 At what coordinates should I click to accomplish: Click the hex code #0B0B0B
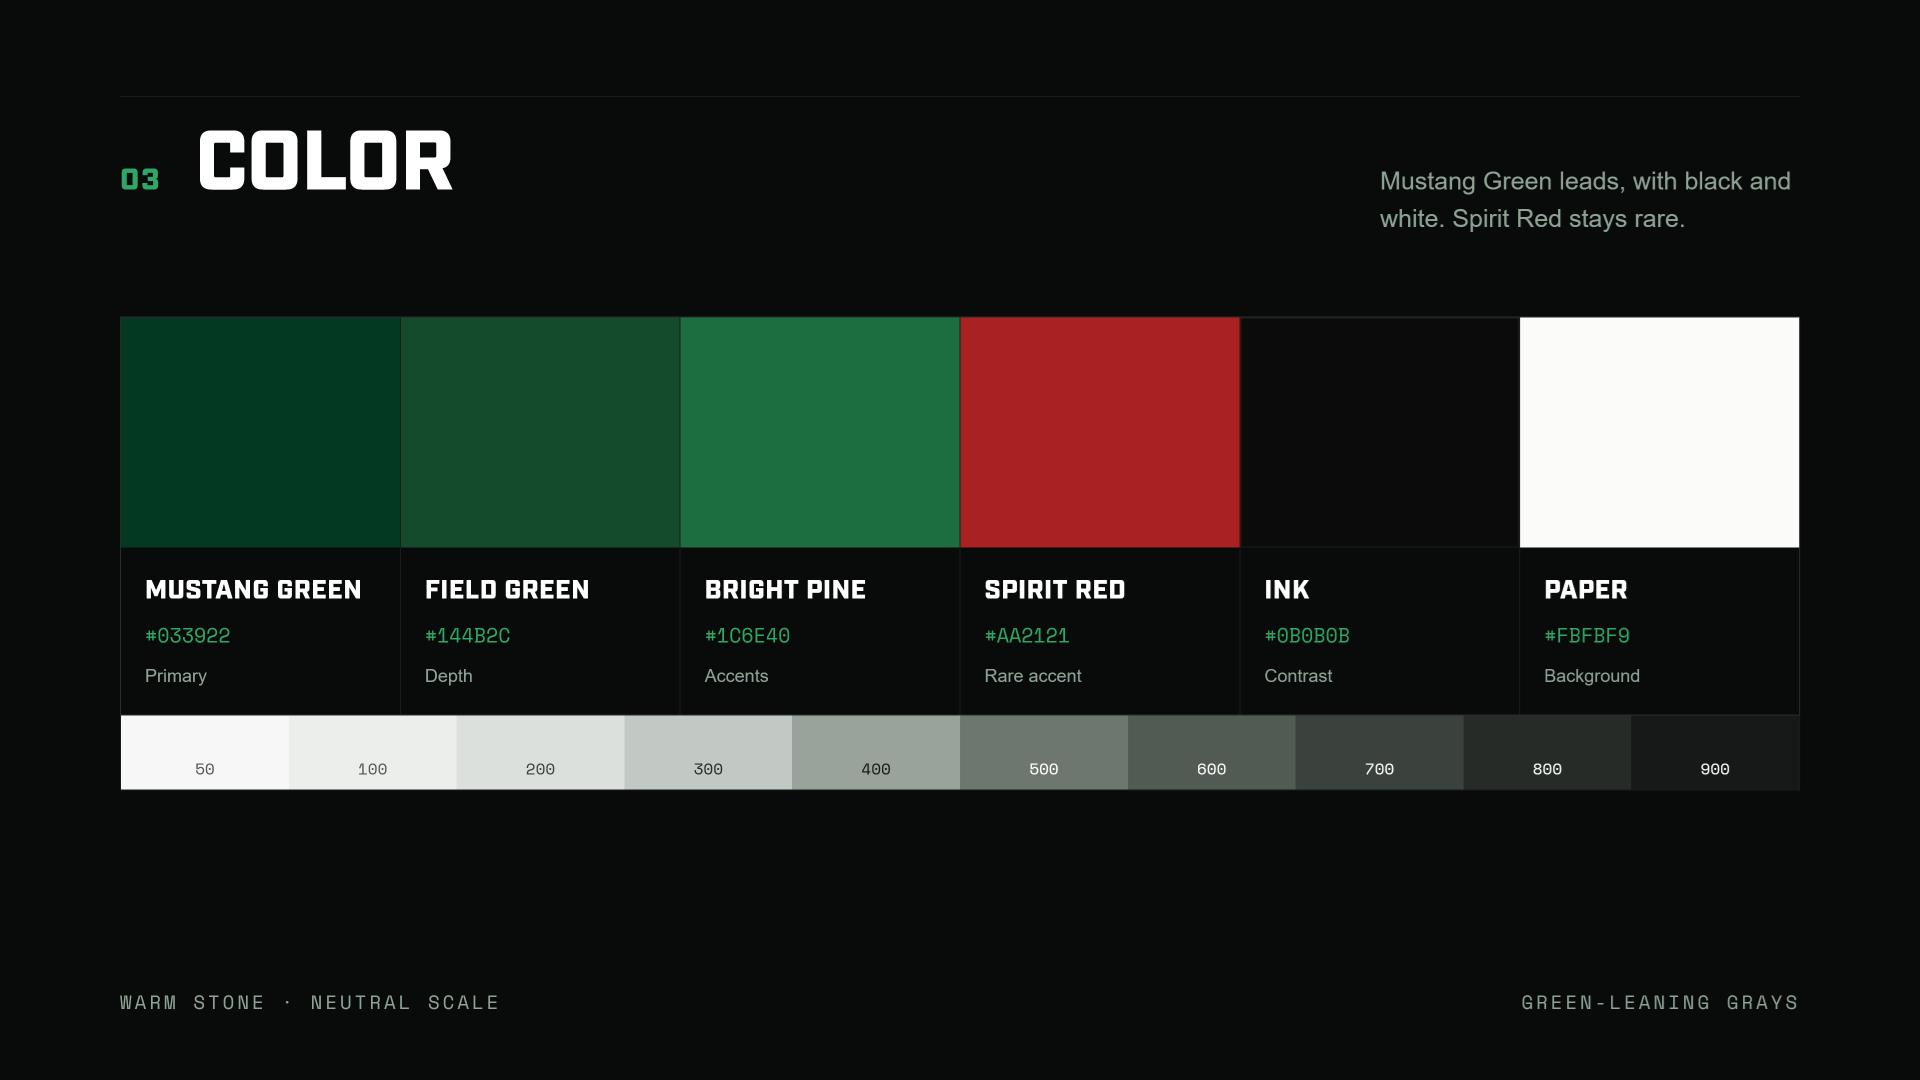click(x=1307, y=636)
